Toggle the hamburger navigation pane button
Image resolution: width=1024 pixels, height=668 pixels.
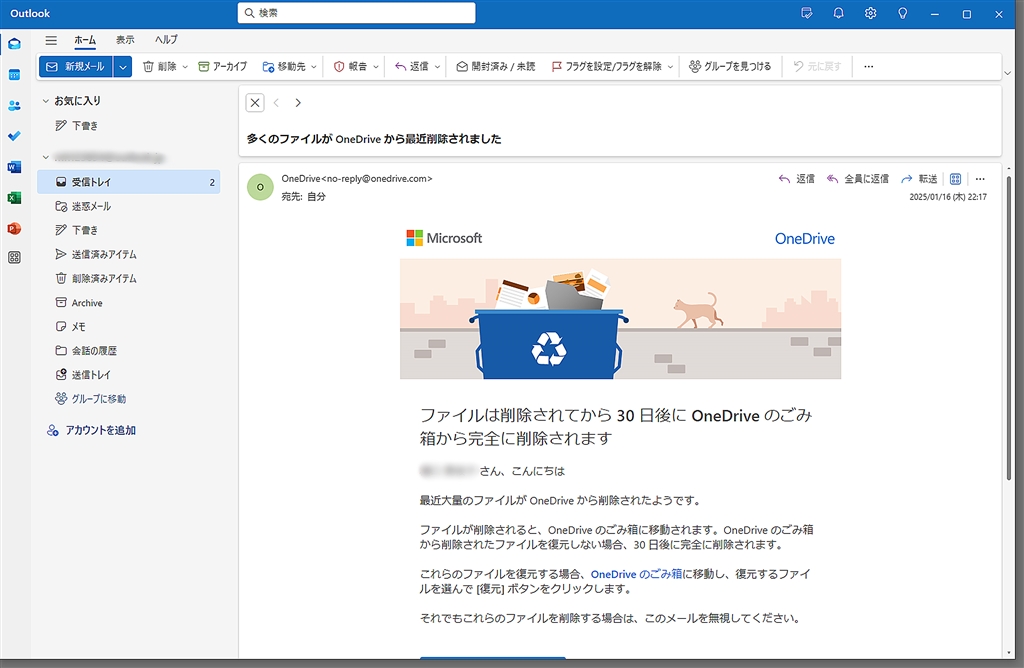click(51, 40)
